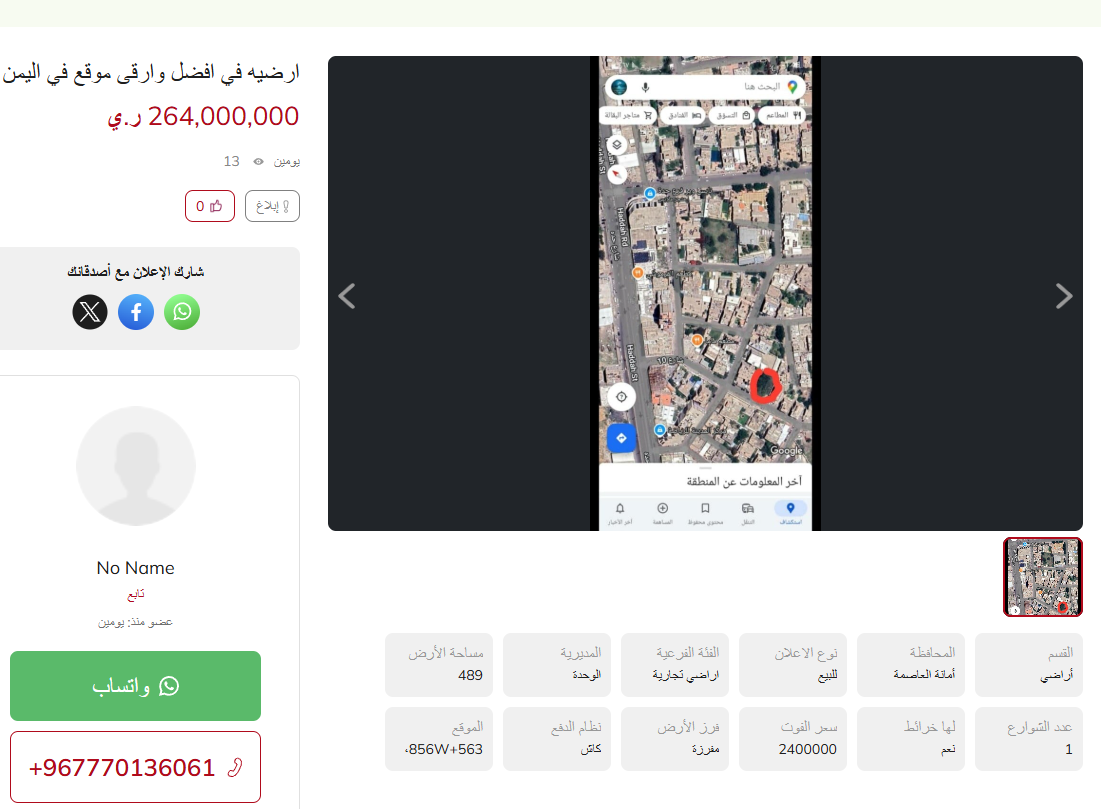Viewport: 1101px width, 809px height.
Task: Click the المحافظة أمانة العاصمة detail box
Action: pyautogui.click(x=911, y=665)
